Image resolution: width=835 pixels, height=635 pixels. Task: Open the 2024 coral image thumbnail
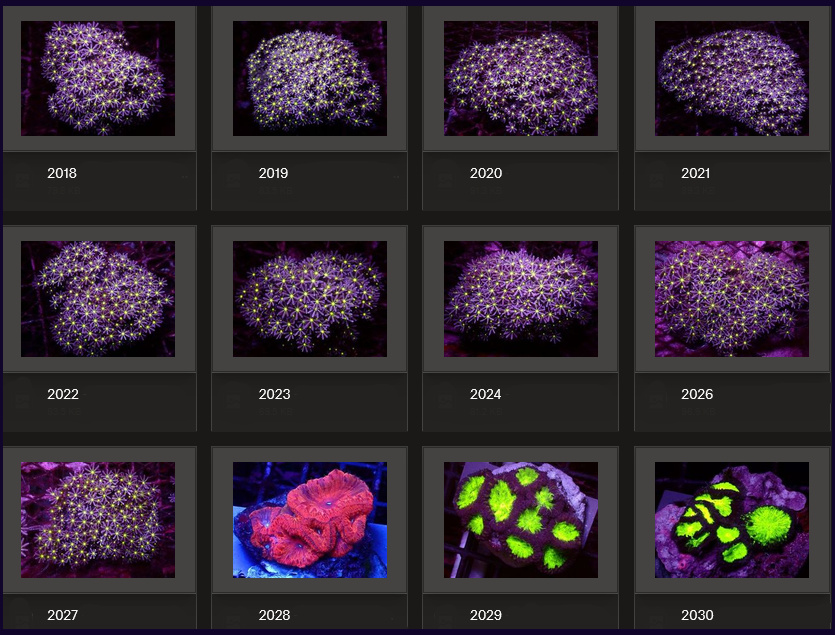[521, 299]
